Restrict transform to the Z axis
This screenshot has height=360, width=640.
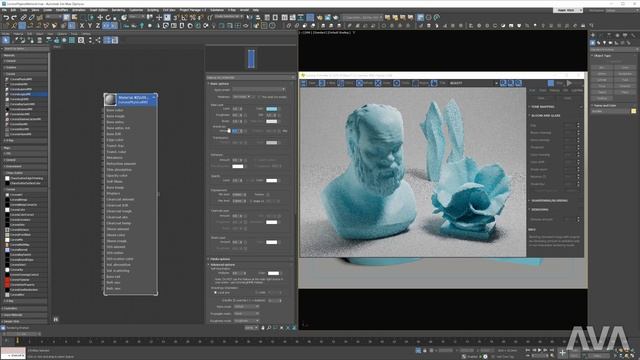(x=98, y=26)
